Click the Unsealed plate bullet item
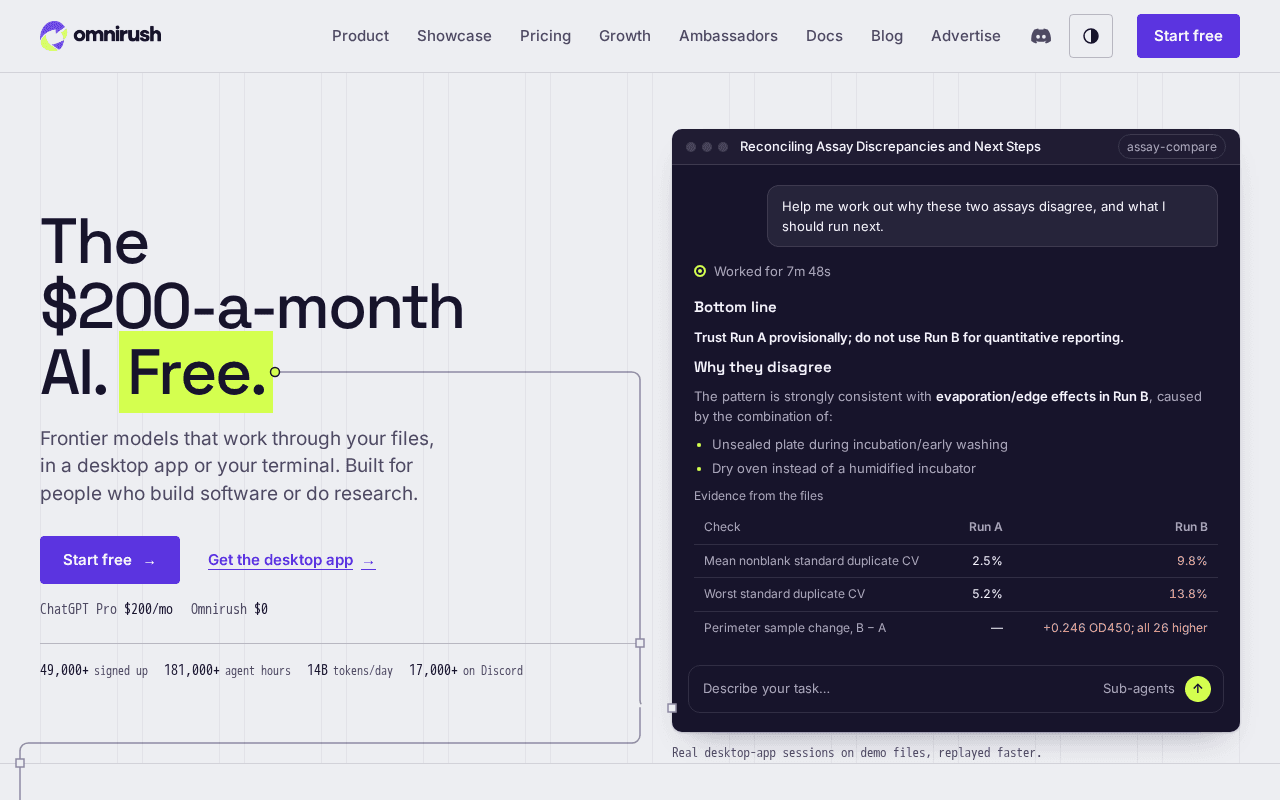 point(860,444)
